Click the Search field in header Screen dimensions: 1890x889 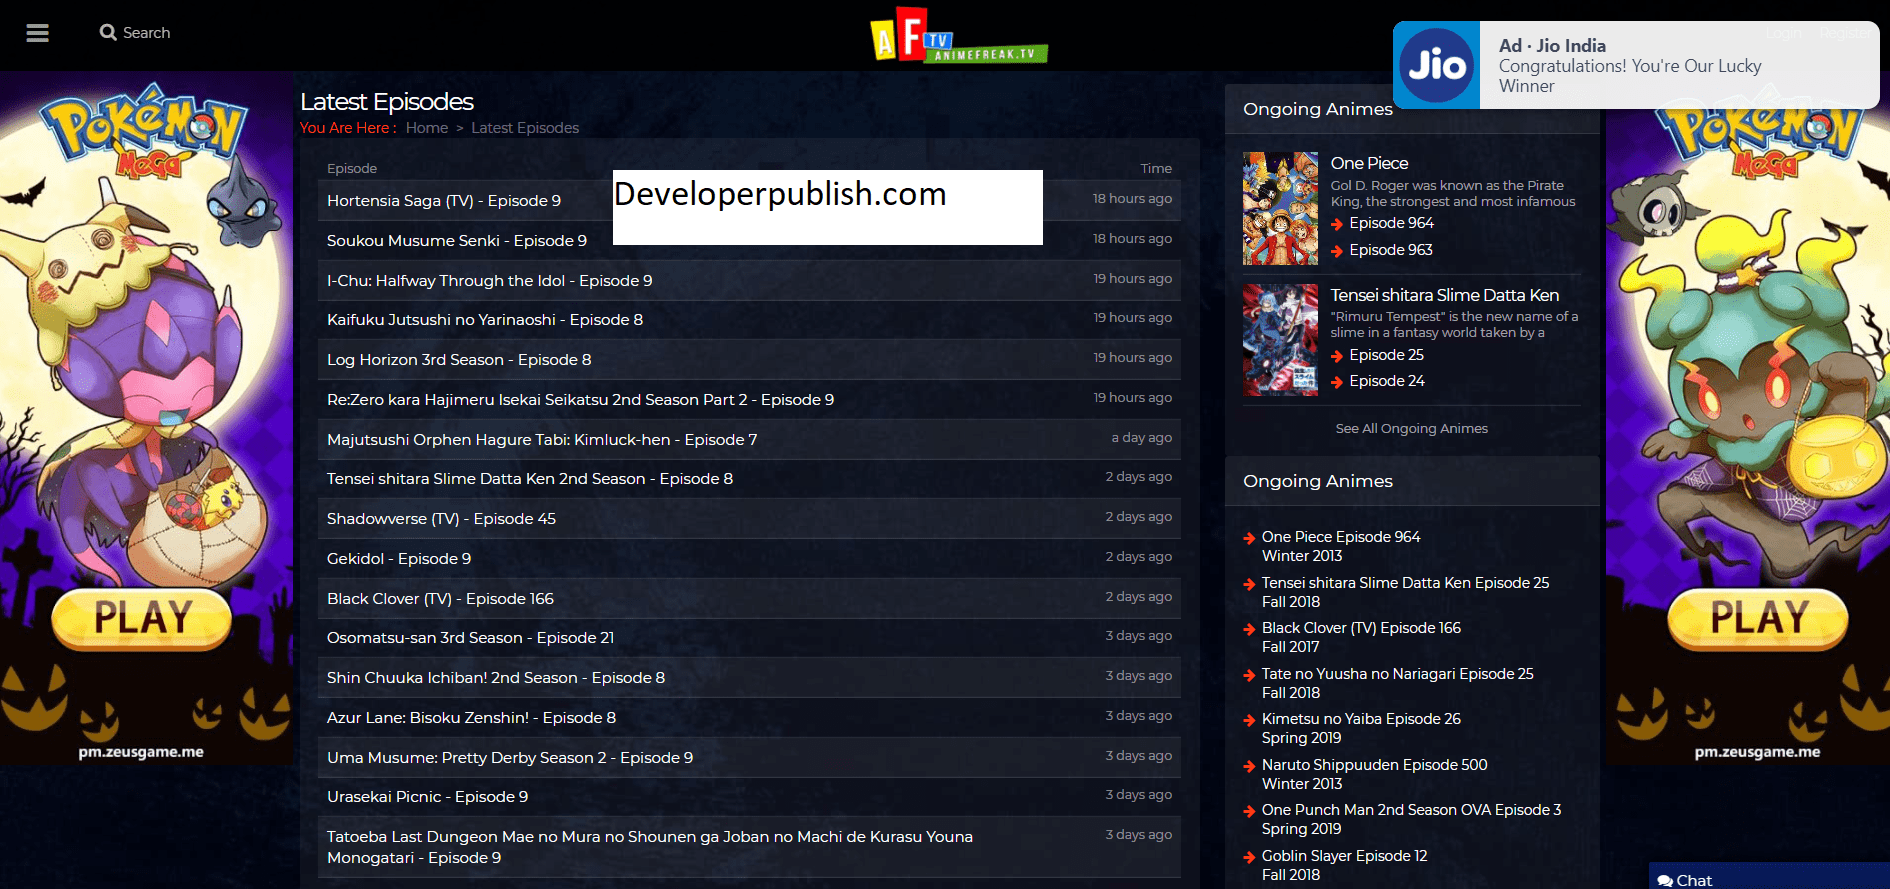[146, 33]
